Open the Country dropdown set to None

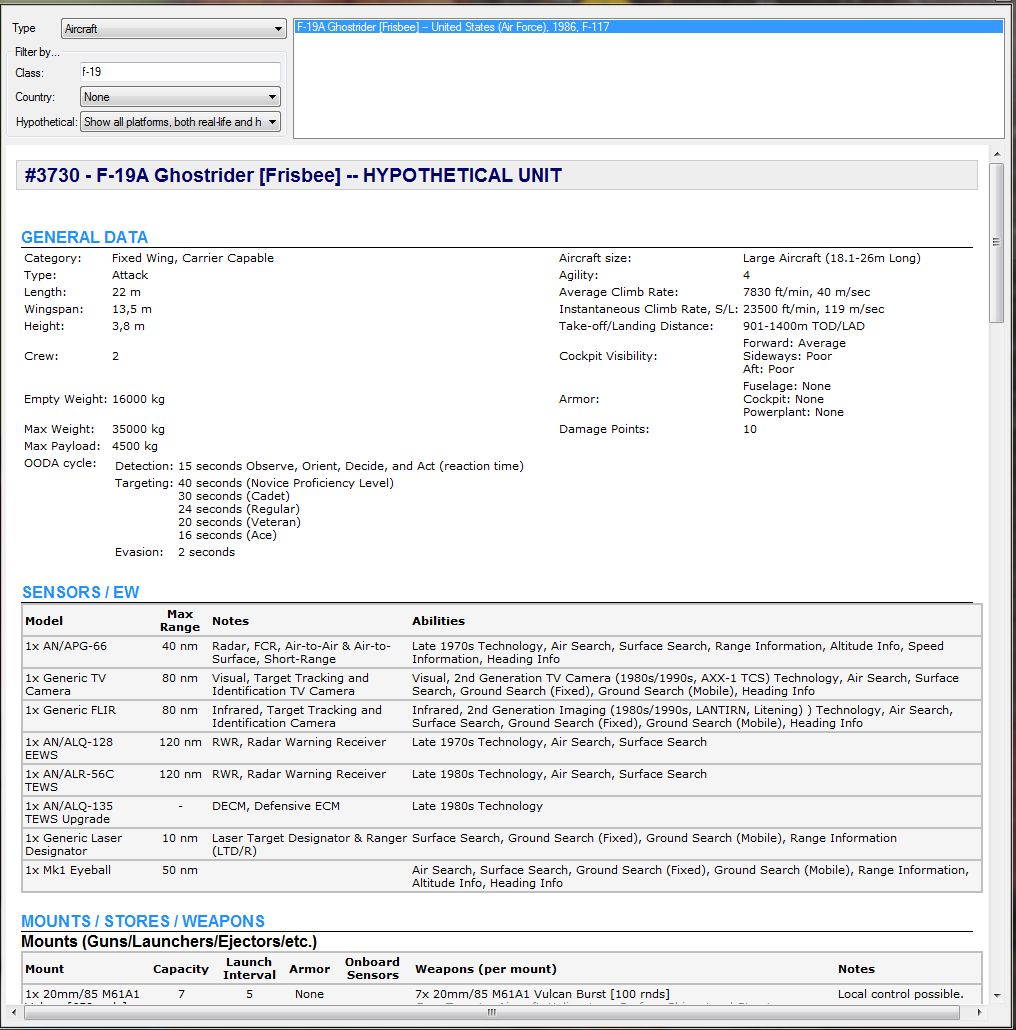(x=180, y=97)
